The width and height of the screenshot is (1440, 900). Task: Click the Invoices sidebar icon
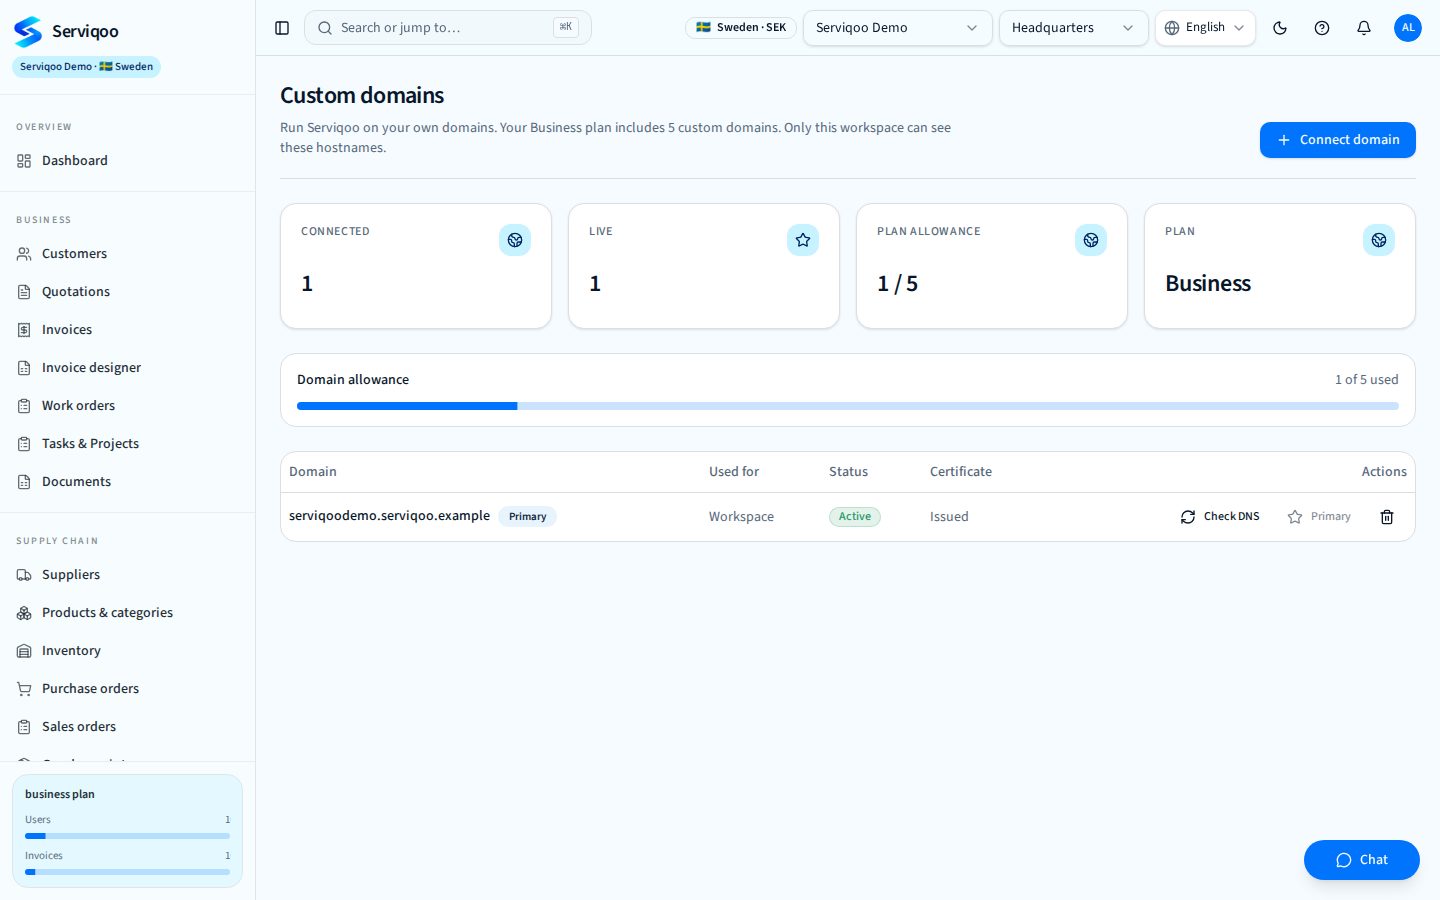point(24,330)
